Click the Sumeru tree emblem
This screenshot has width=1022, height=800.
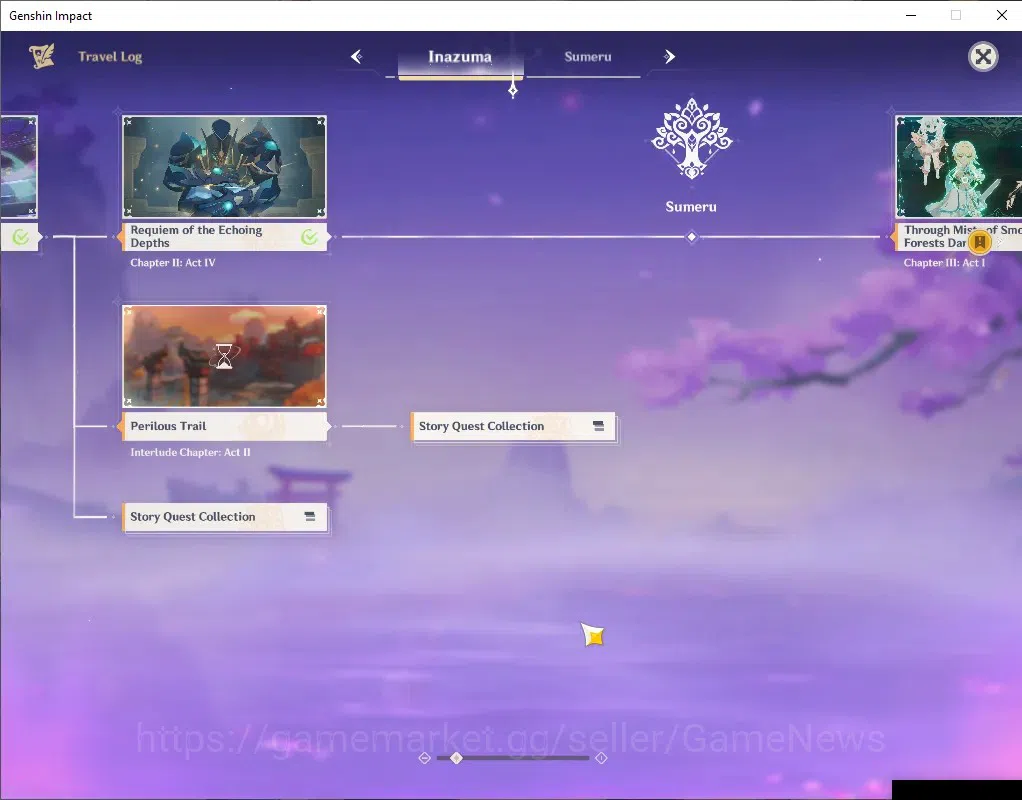click(692, 138)
